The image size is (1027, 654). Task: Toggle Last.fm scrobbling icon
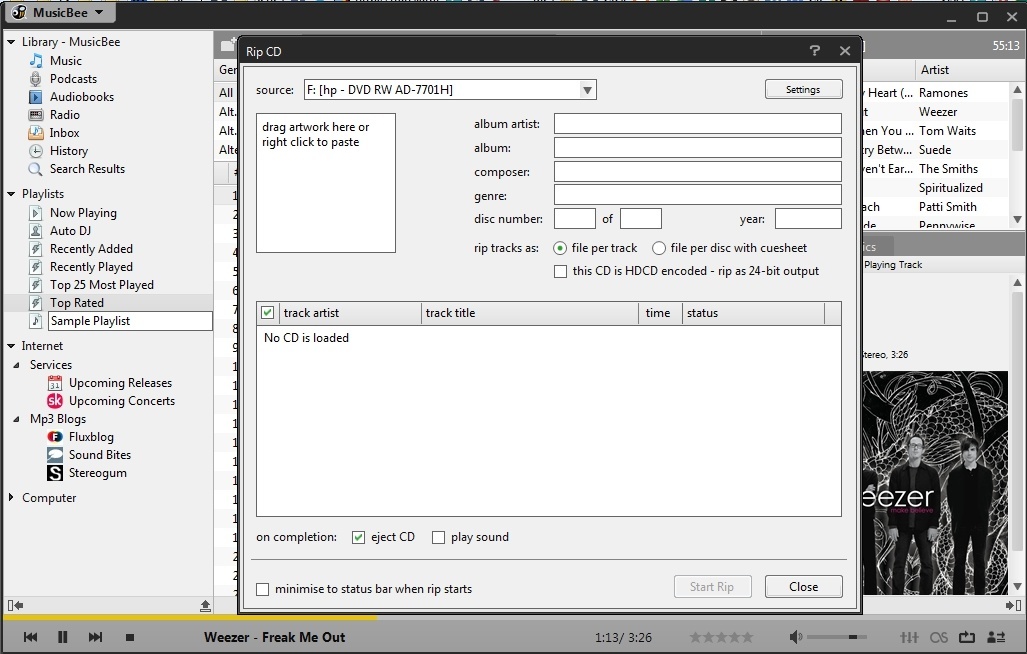[939, 637]
